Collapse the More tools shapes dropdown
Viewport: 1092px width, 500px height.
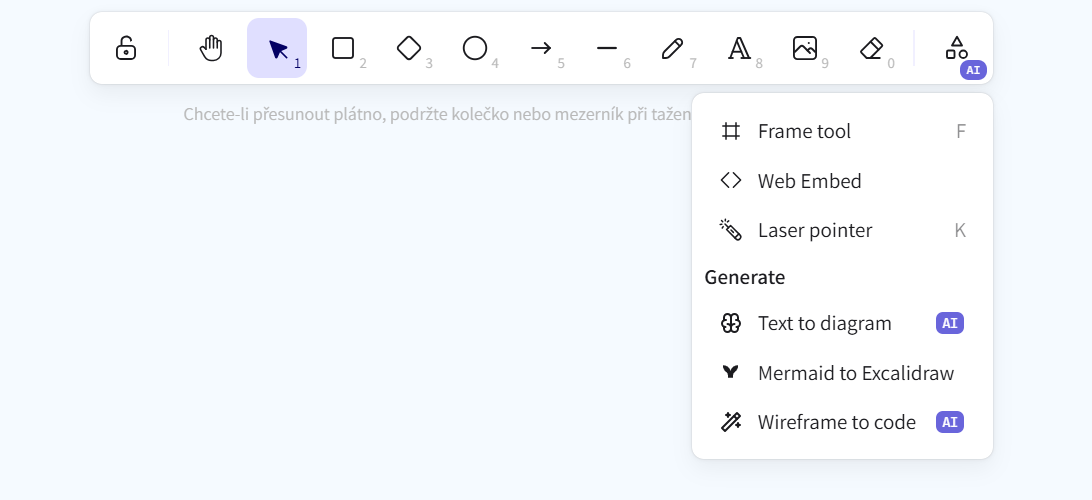[x=957, y=48]
